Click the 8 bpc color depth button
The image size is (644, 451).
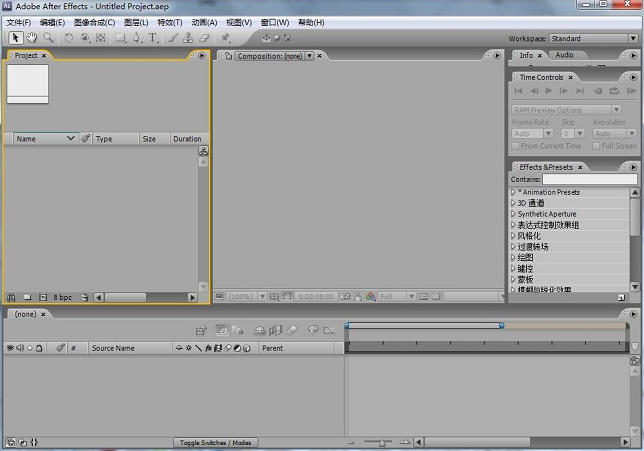62,297
